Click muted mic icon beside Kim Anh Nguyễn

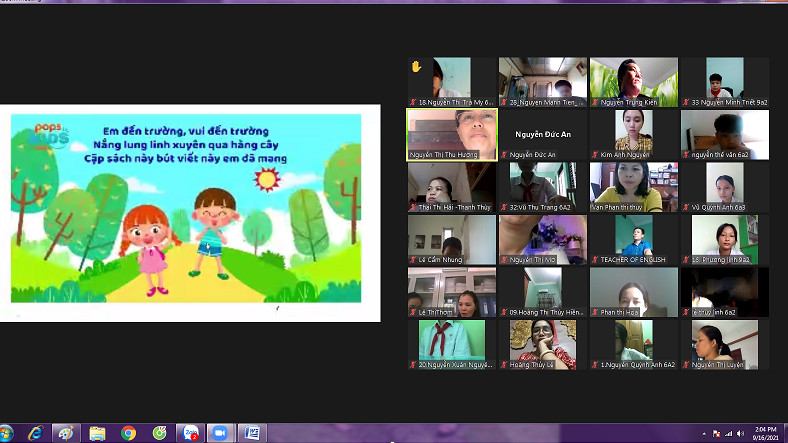(595, 155)
